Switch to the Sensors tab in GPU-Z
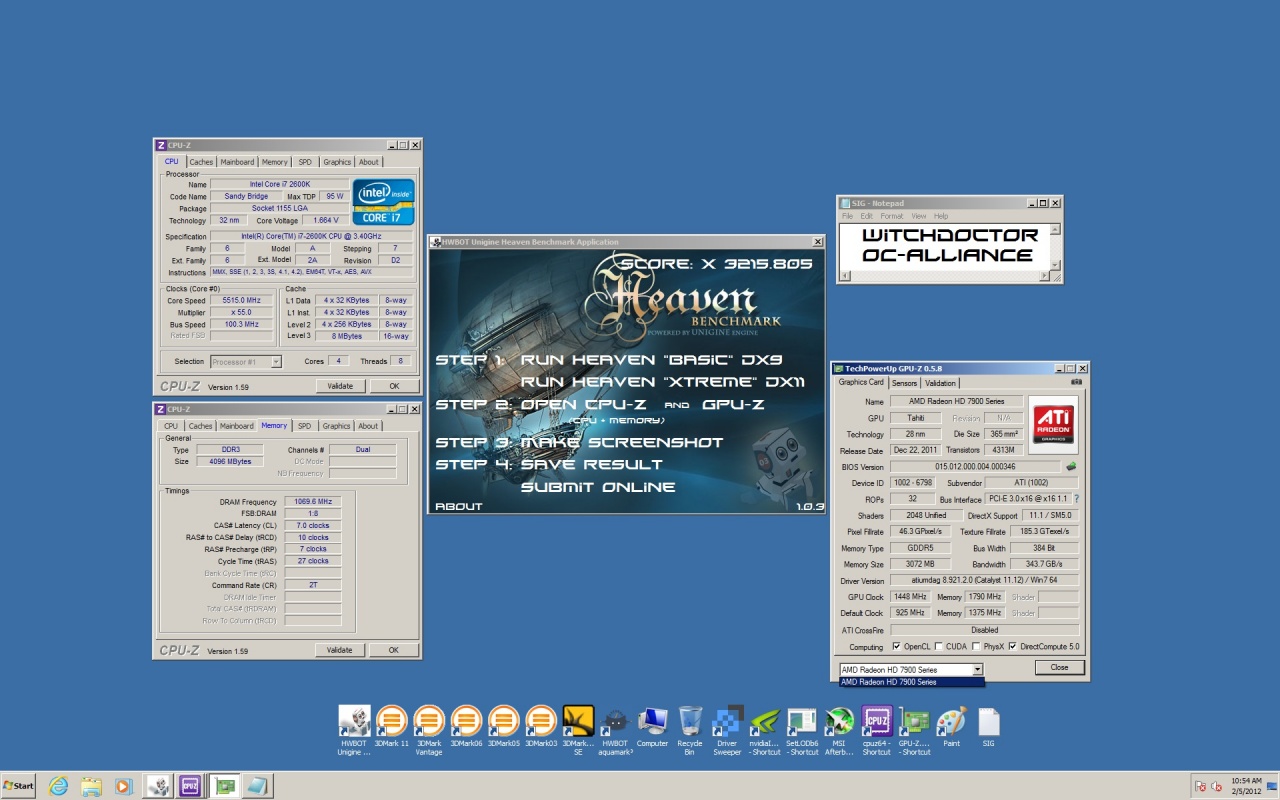Screen dimensions: 1280x800 (x=904, y=383)
